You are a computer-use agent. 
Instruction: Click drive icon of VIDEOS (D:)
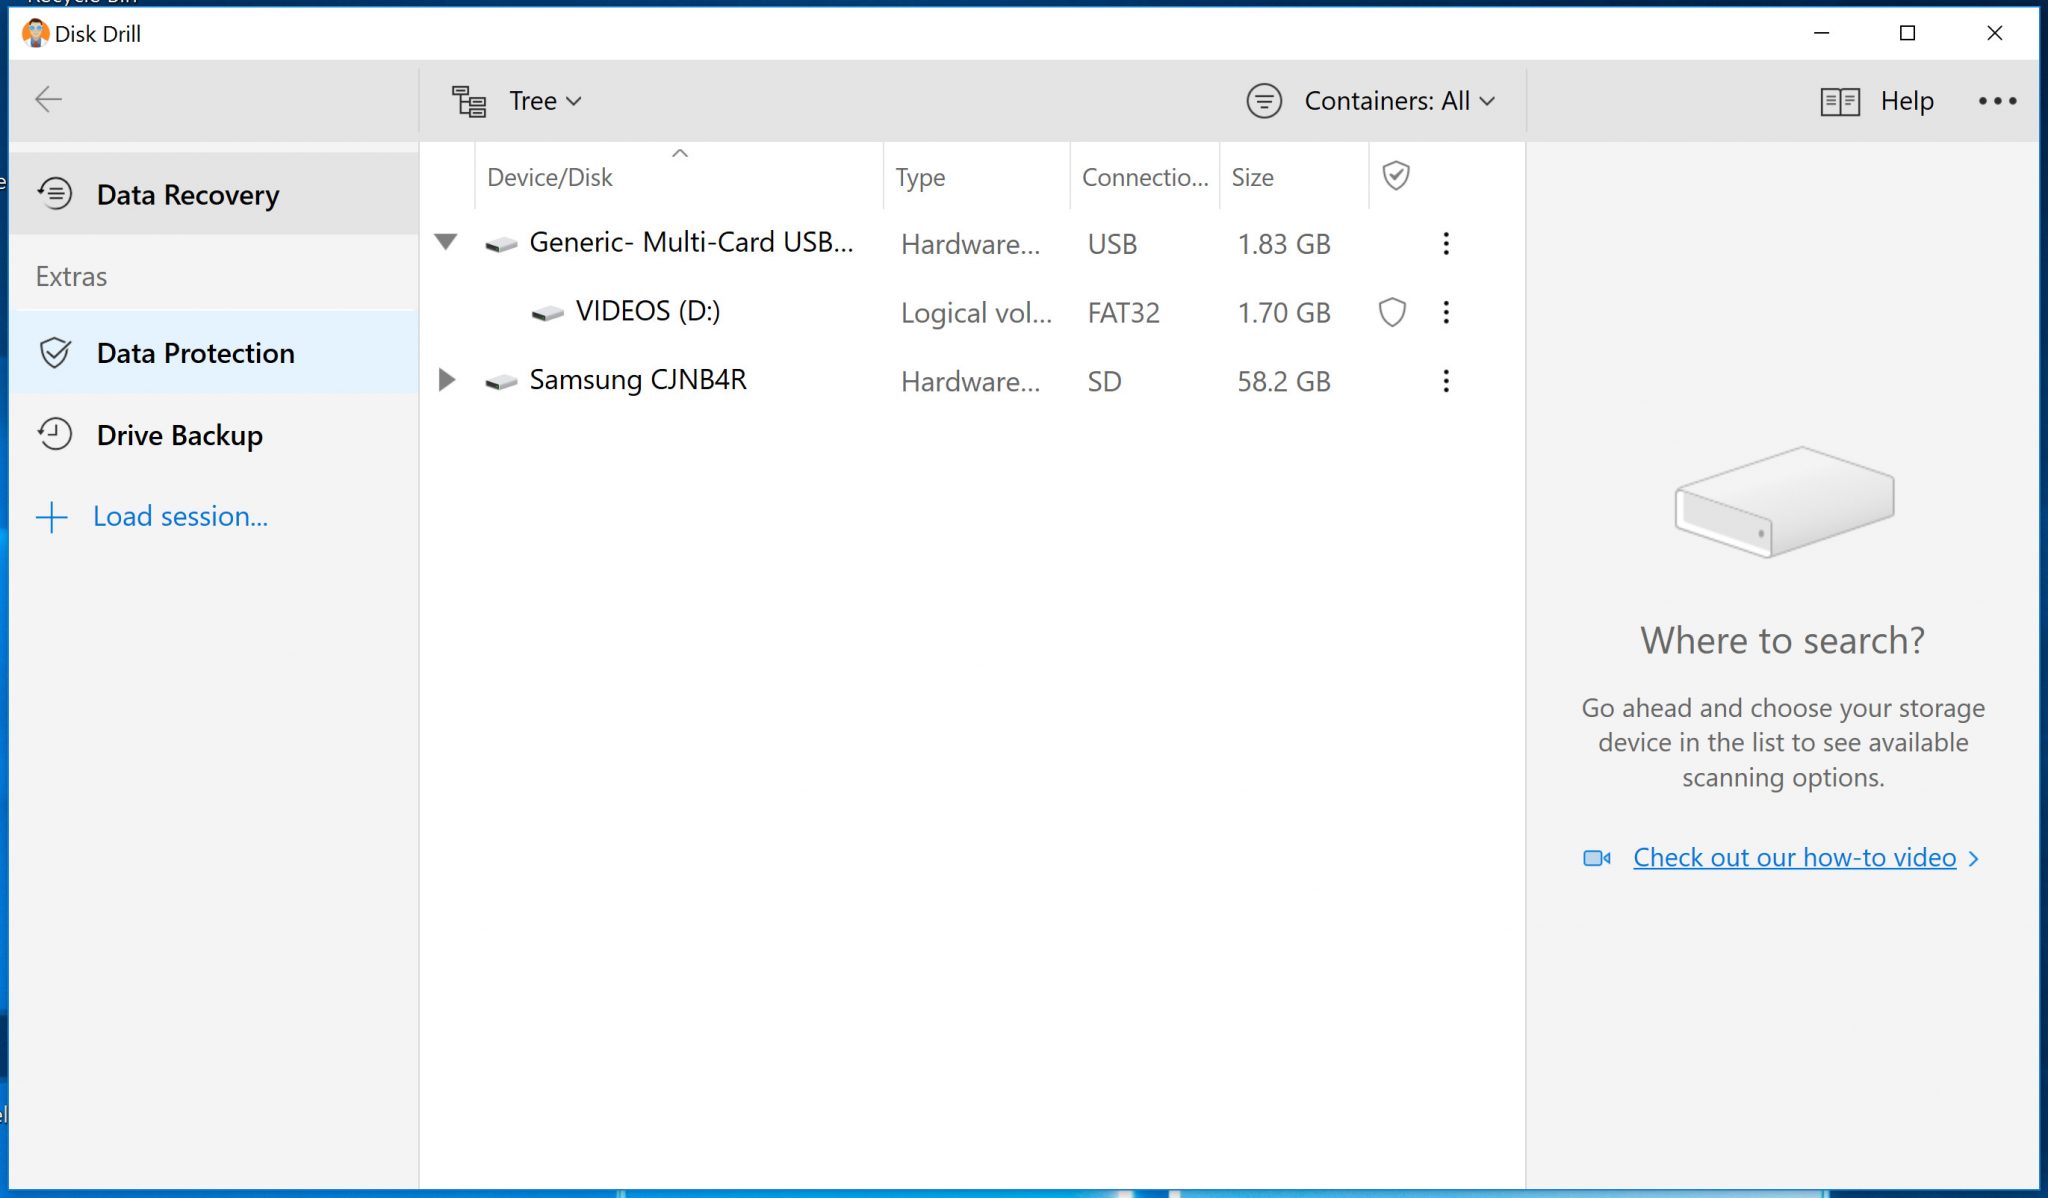[547, 313]
